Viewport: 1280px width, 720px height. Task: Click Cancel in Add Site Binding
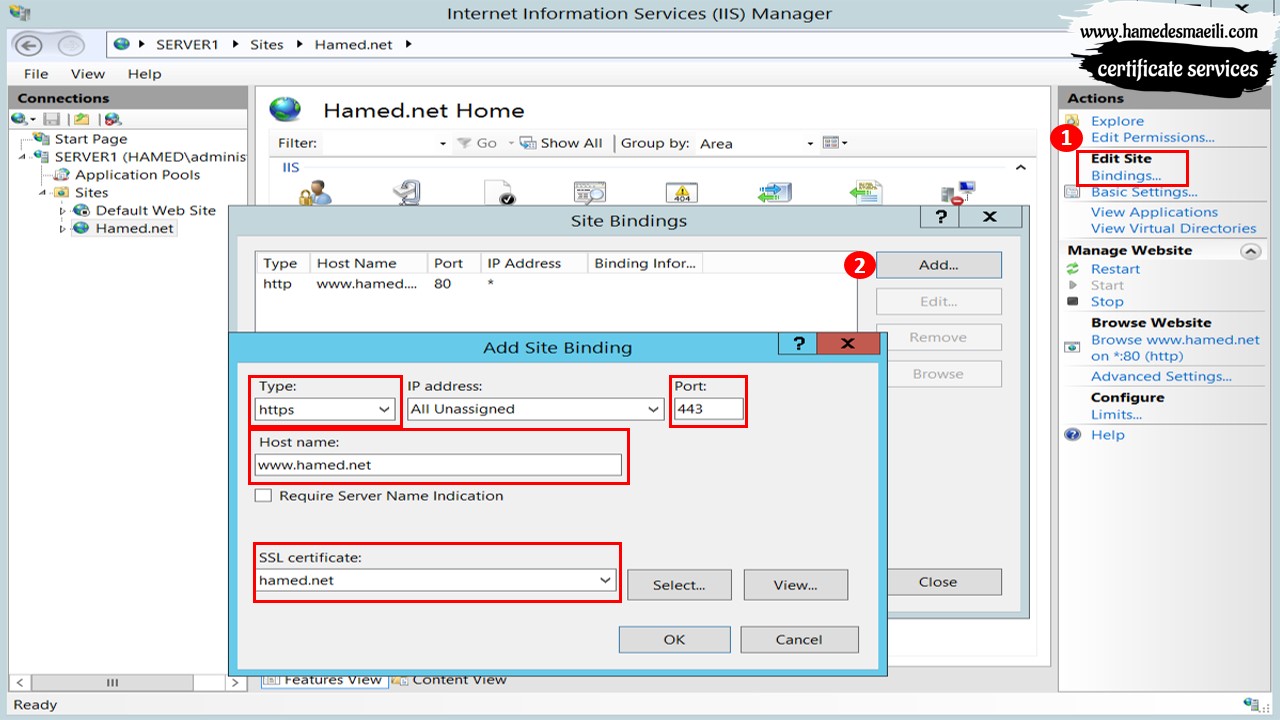click(798, 639)
